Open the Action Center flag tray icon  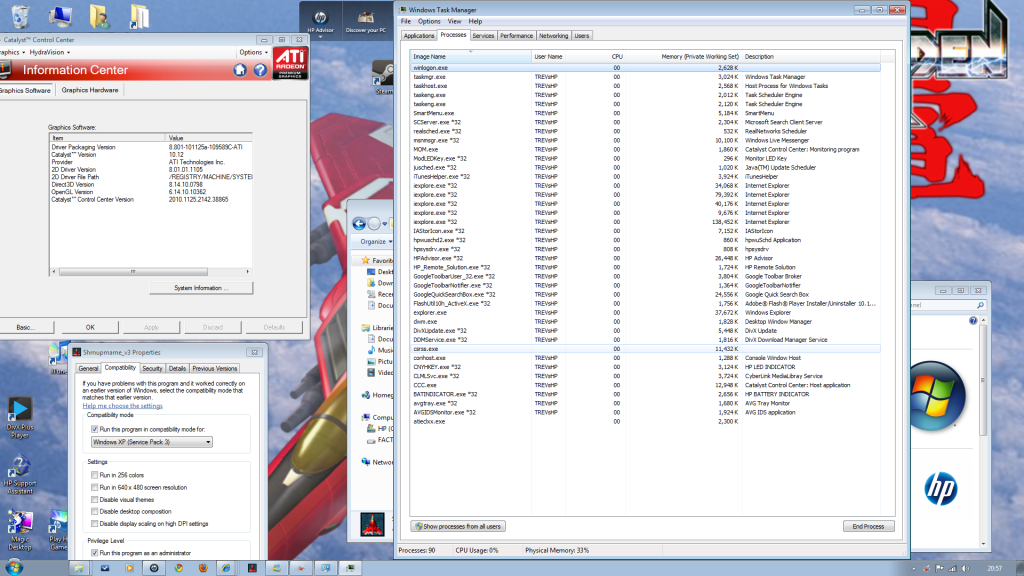click(x=940, y=568)
